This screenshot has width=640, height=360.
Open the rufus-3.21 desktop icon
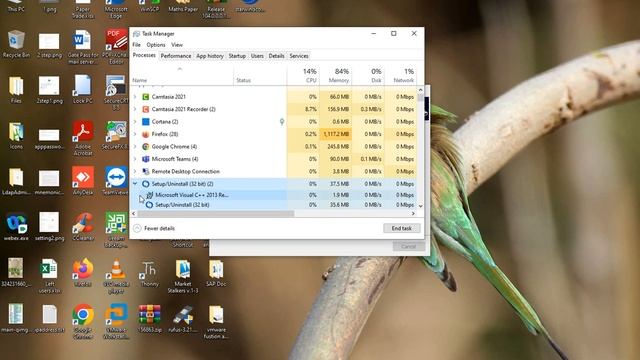[x=182, y=315]
